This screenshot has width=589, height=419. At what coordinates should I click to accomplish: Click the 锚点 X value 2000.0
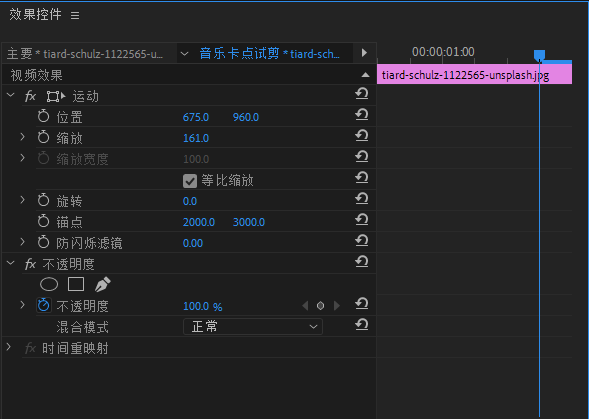(199, 222)
